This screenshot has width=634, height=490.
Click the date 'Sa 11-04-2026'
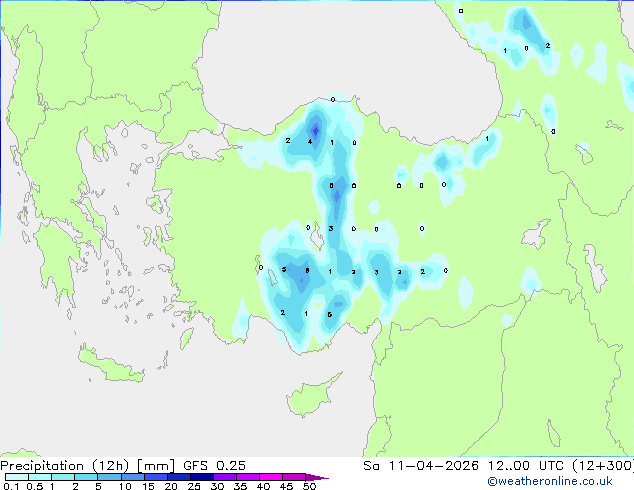coord(421,466)
